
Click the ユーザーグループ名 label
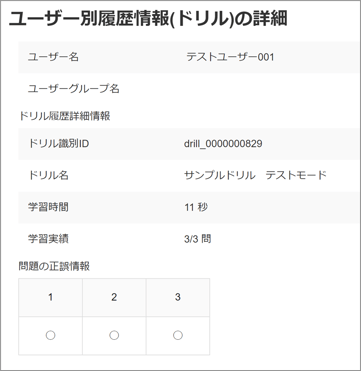[73, 89]
